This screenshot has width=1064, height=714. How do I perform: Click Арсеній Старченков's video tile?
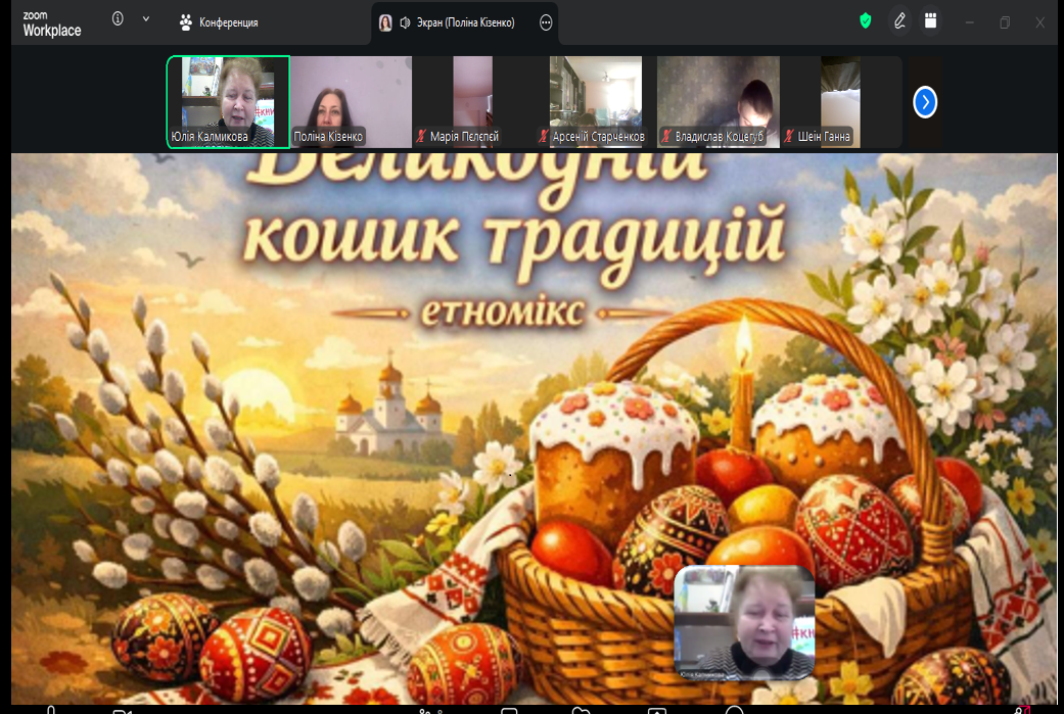pos(595,100)
